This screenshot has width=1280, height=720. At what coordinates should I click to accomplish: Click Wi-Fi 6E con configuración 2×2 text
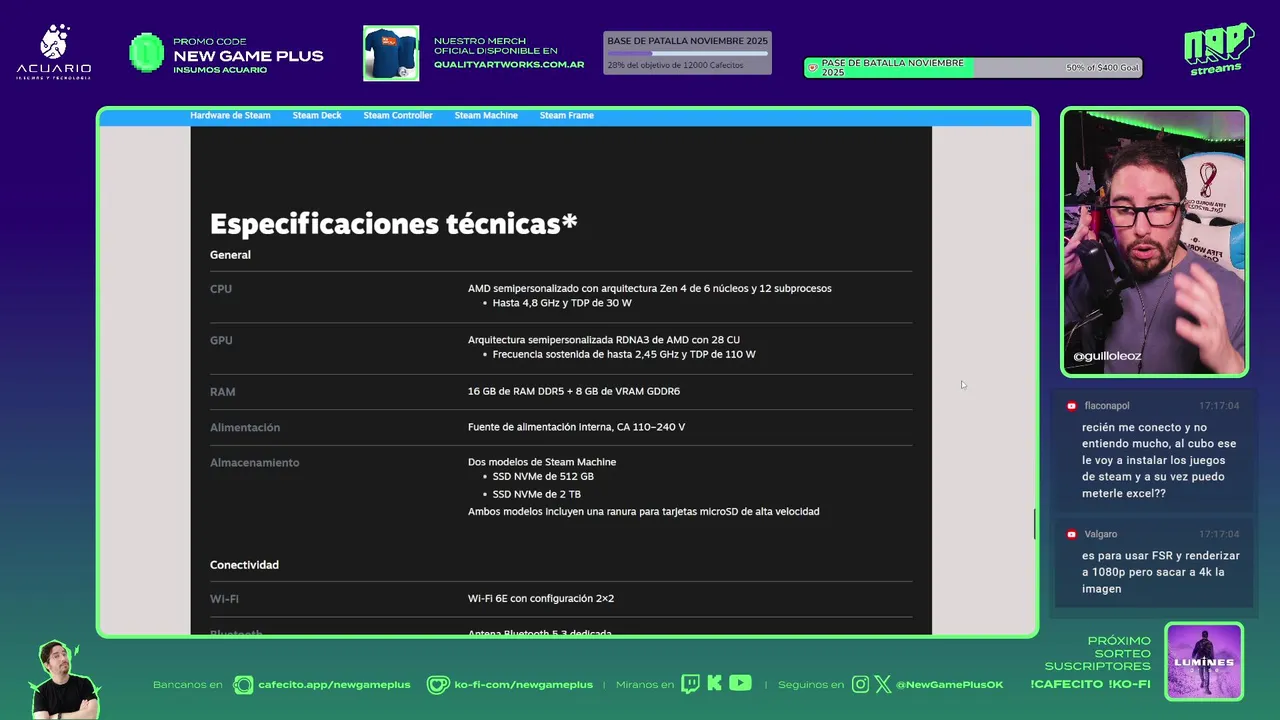pos(541,599)
